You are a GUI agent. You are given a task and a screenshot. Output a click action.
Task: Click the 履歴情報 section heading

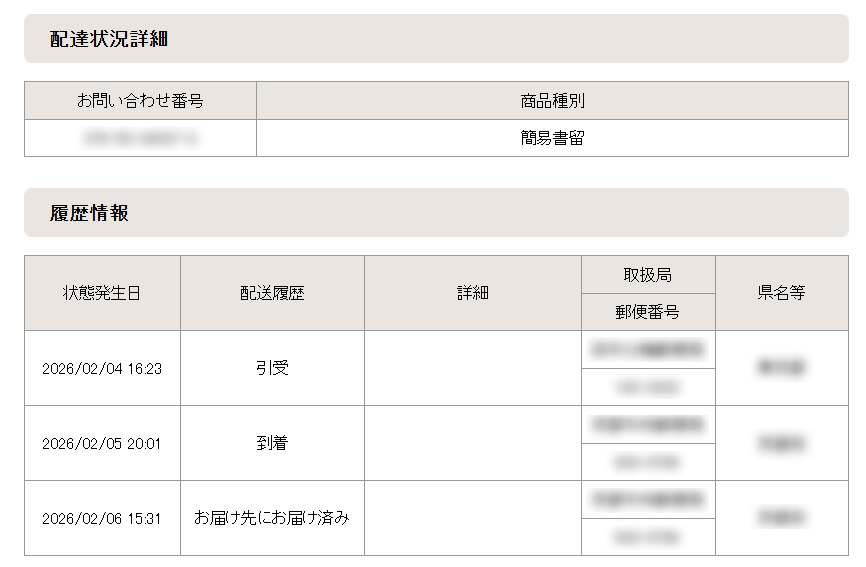point(89,213)
